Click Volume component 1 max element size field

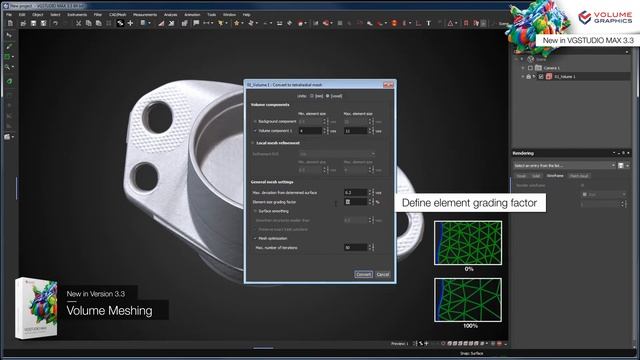coord(356,131)
